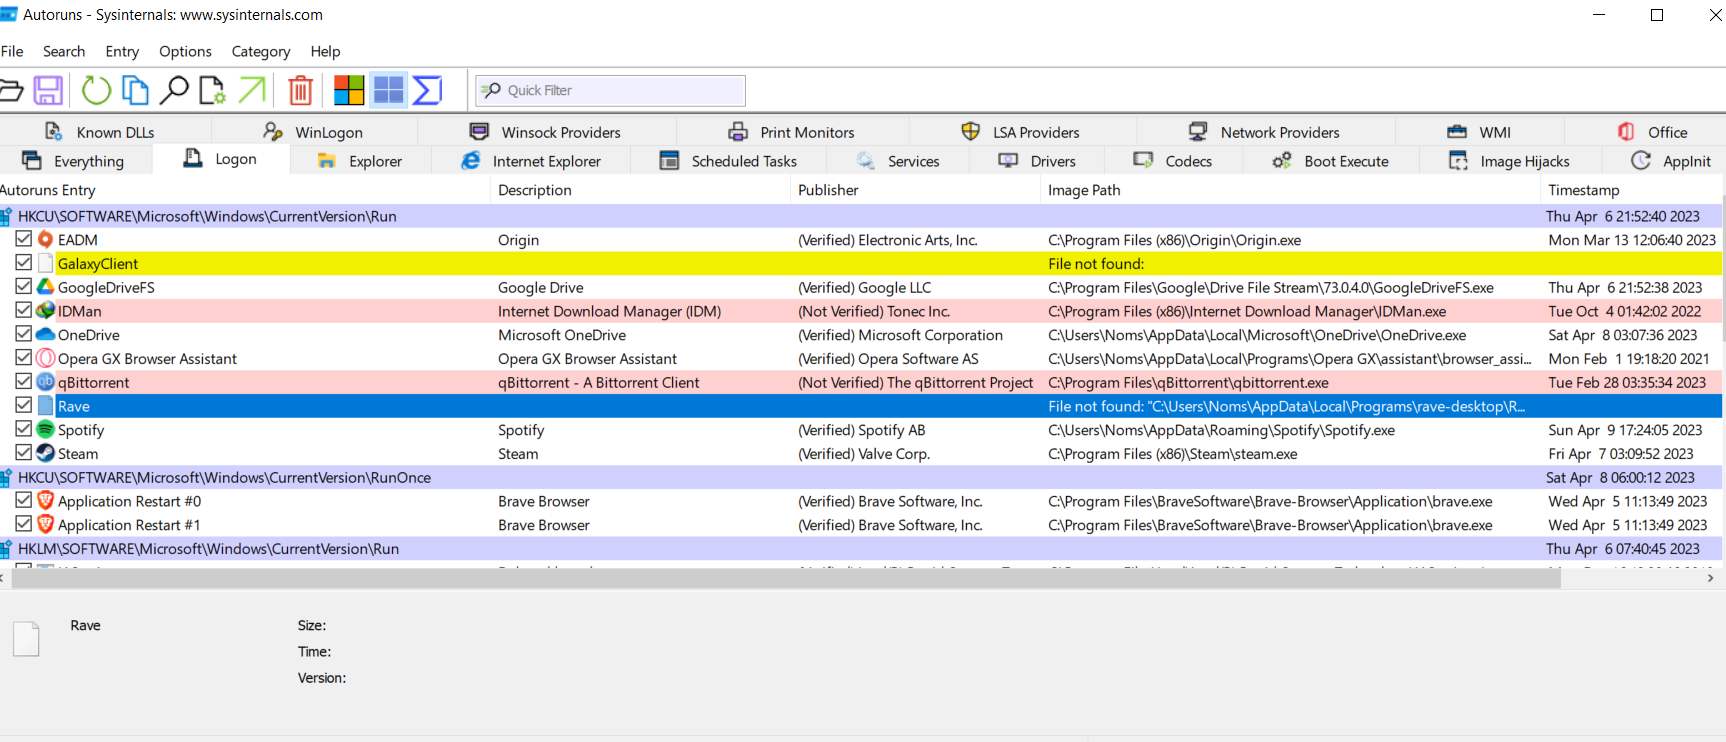Select the 'File not found:' GalaxyClient path cell
The image size is (1726, 742).
(x=1096, y=264)
